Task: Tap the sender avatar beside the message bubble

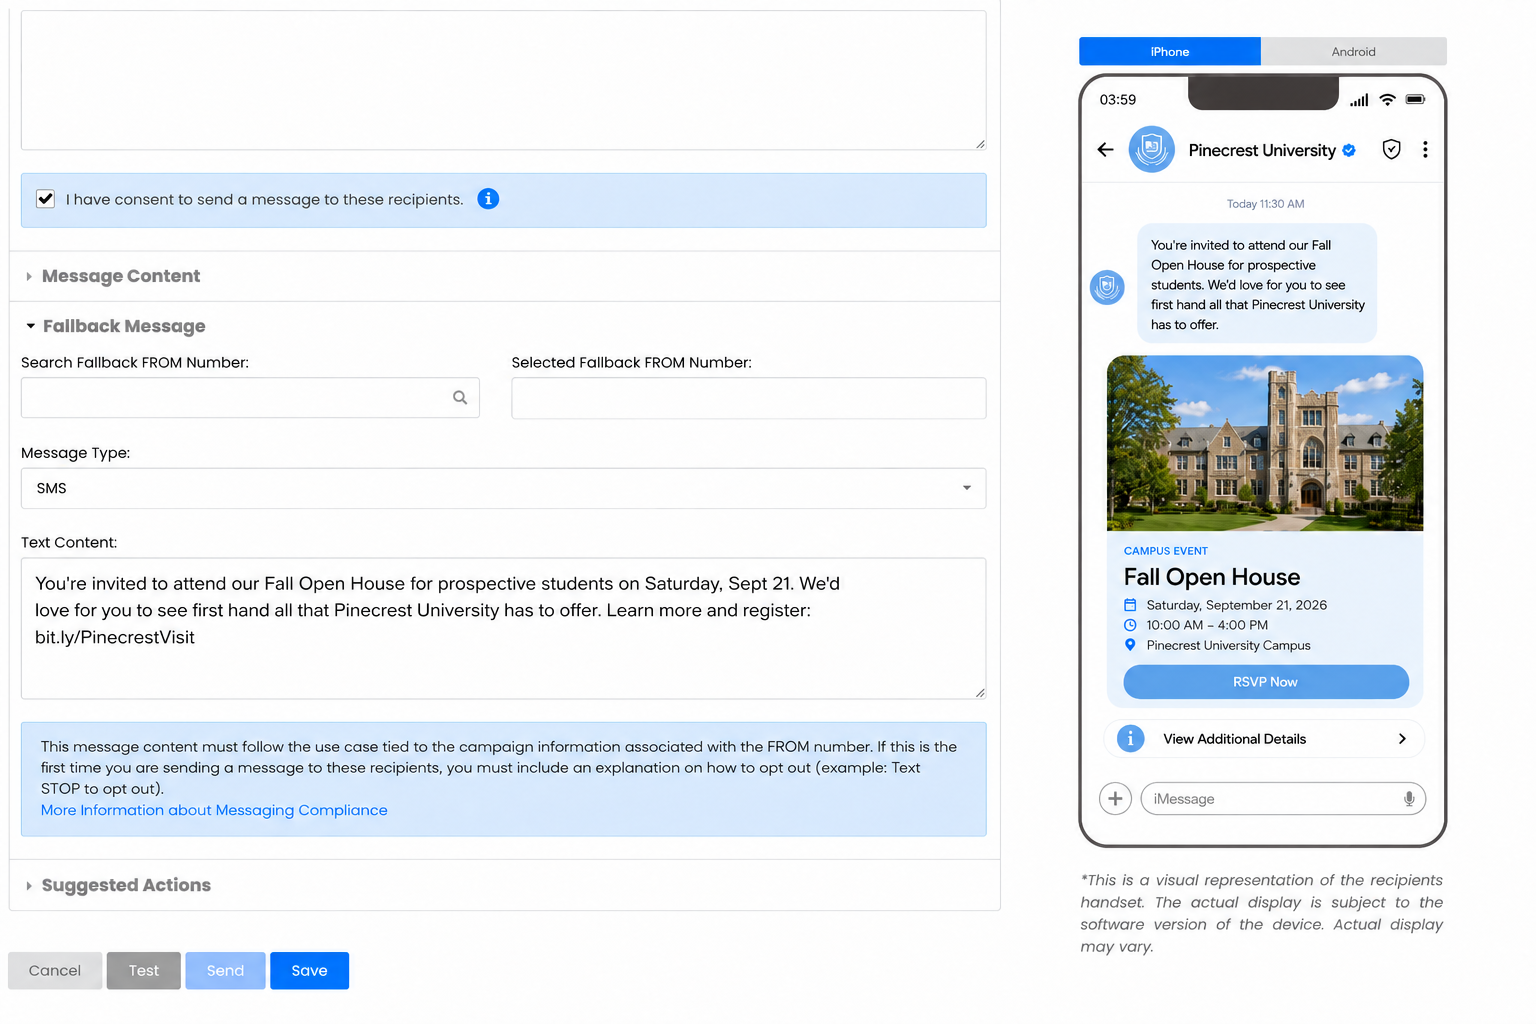Action: [x=1107, y=287]
